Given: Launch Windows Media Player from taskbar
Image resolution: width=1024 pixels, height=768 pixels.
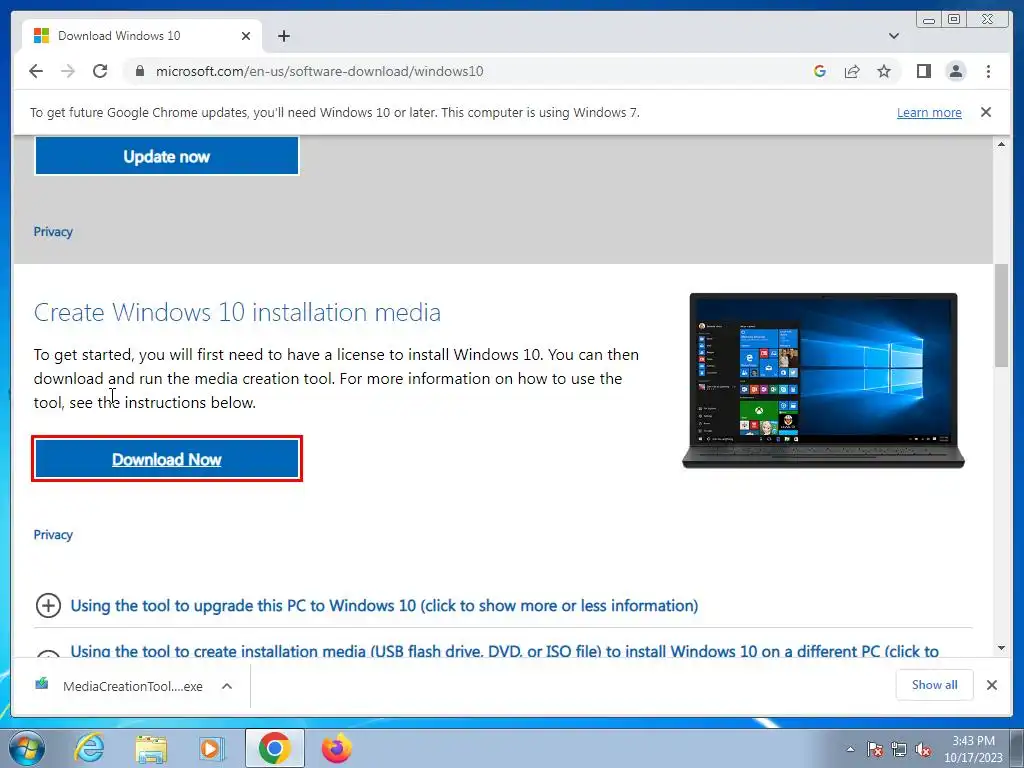Looking at the screenshot, I should (212, 748).
